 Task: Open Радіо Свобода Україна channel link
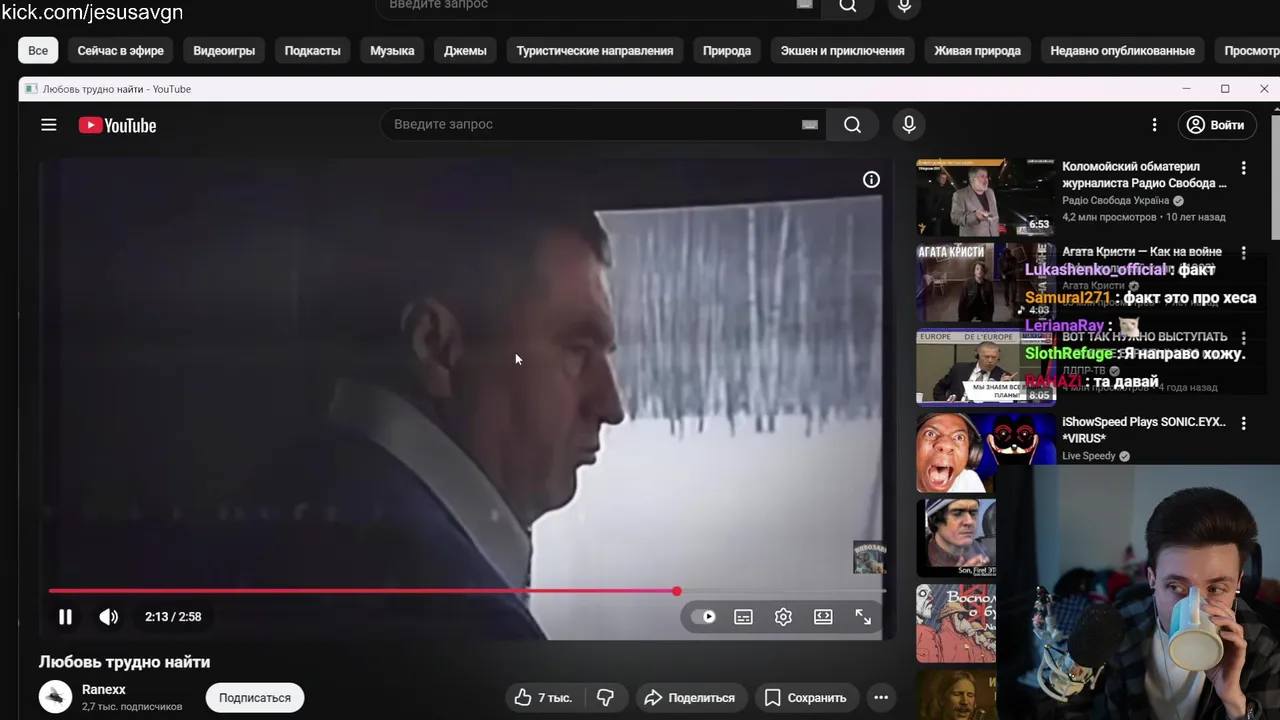click(x=1115, y=200)
